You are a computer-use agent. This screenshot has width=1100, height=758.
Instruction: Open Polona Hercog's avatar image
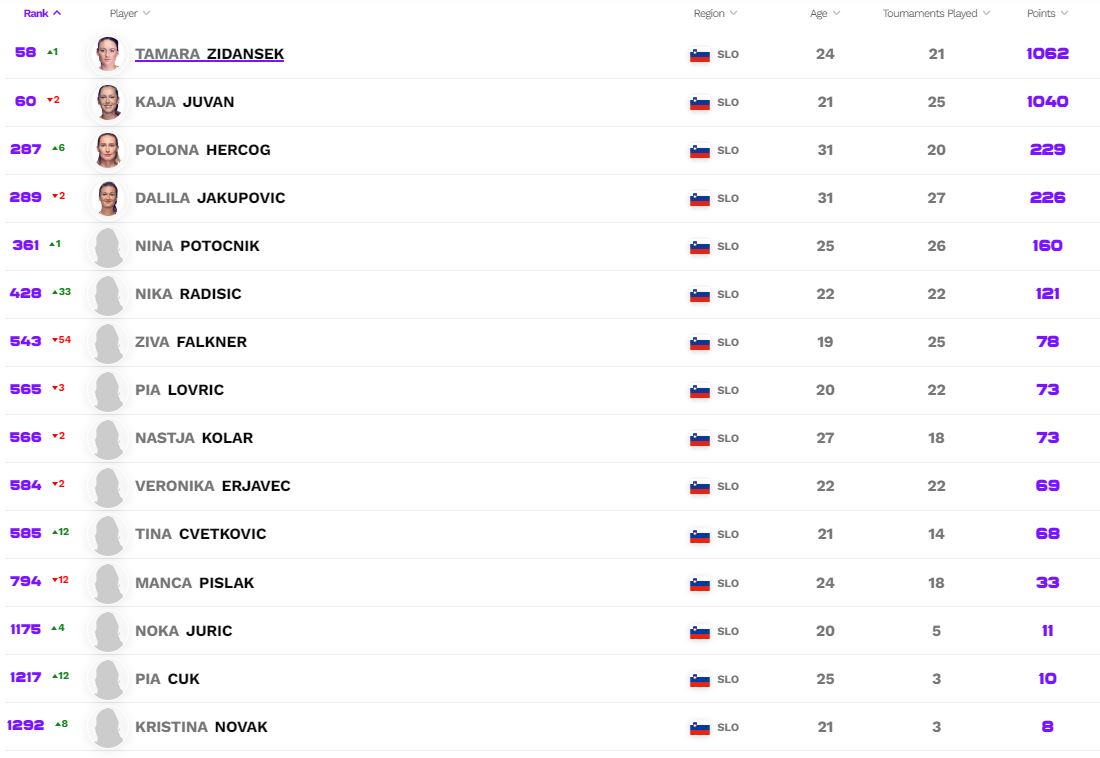tap(108, 150)
